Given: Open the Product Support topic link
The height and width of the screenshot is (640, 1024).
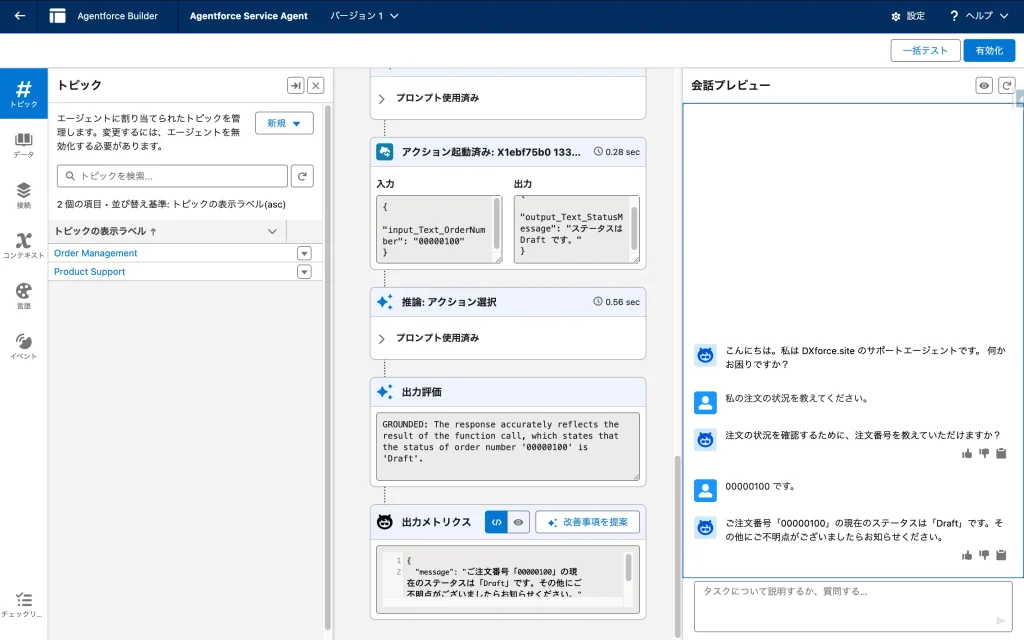Looking at the screenshot, I should [90, 272].
